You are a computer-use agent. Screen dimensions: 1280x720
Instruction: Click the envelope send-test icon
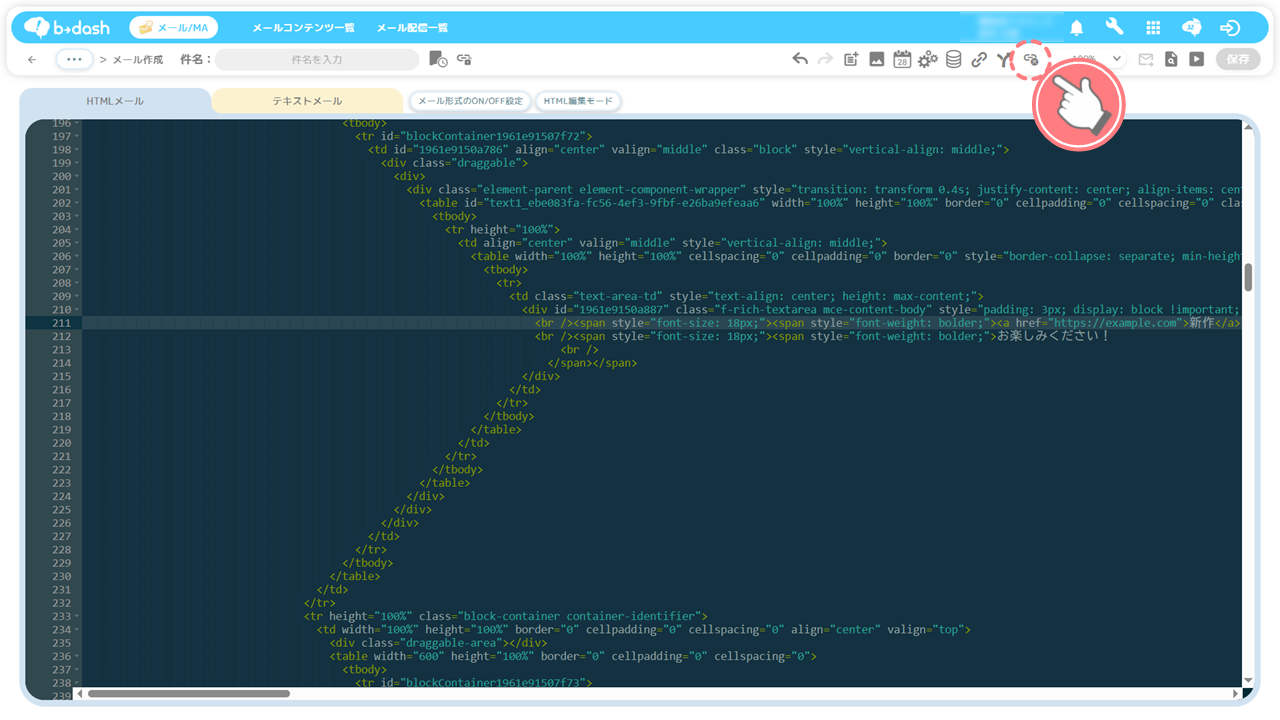(x=1146, y=59)
